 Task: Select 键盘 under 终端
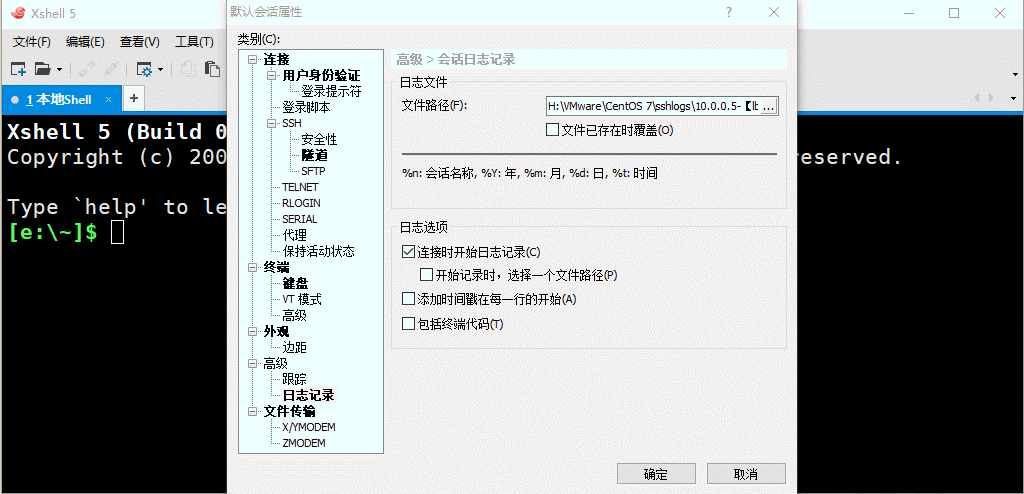tap(295, 284)
